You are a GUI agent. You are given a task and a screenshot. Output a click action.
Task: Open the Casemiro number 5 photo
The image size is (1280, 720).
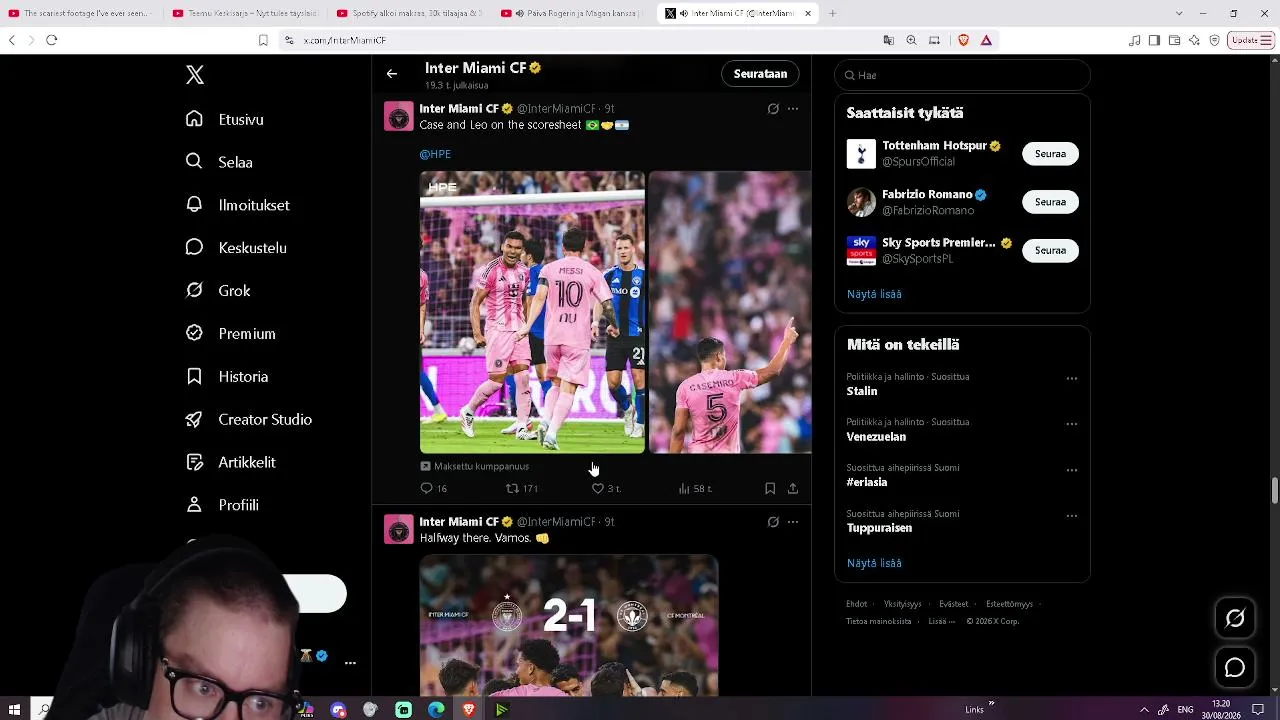(730, 312)
